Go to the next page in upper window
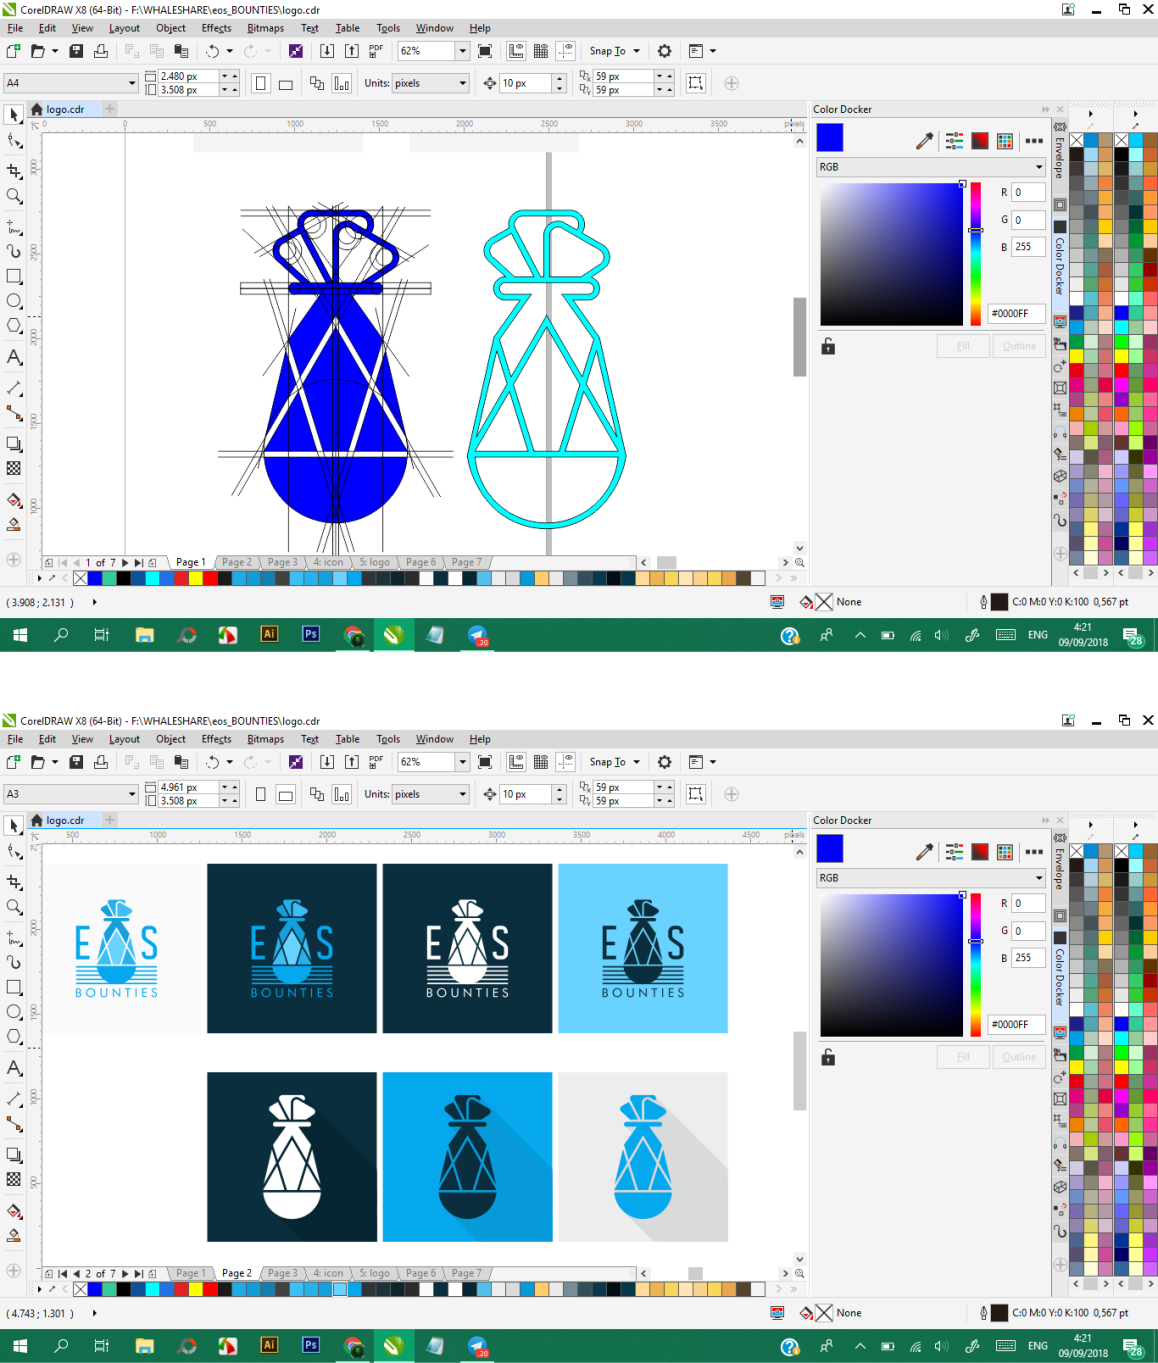 click(x=125, y=562)
